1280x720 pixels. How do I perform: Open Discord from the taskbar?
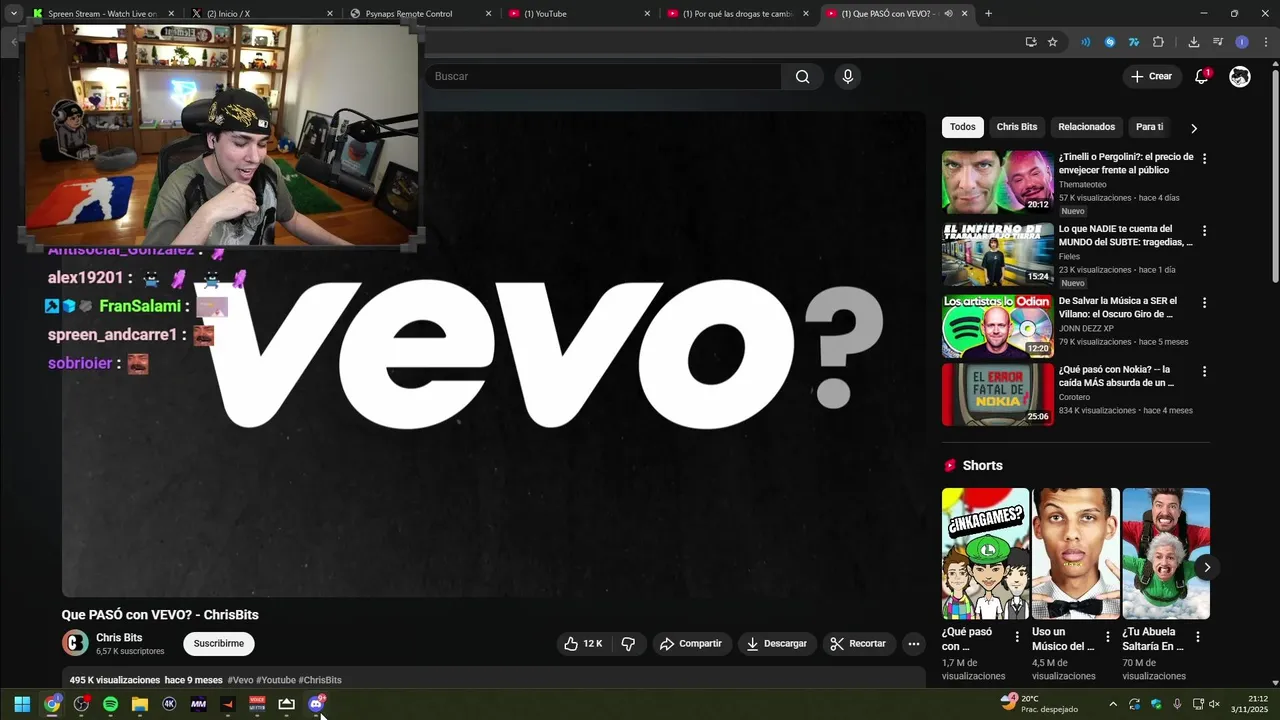pyautogui.click(x=316, y=704)
